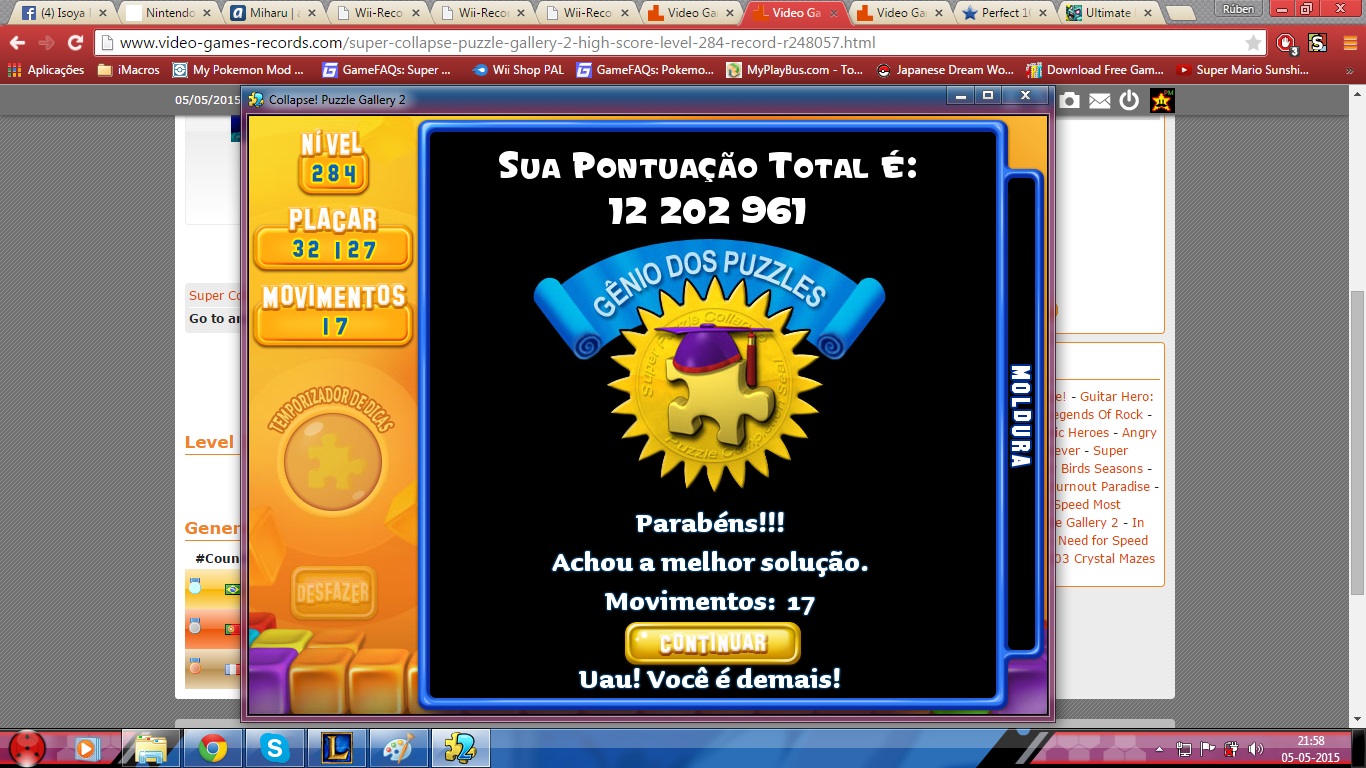This screenshot has width=1366, height=768.
Task: Launch Paint from the taskbar
Action: pos(398,748)
